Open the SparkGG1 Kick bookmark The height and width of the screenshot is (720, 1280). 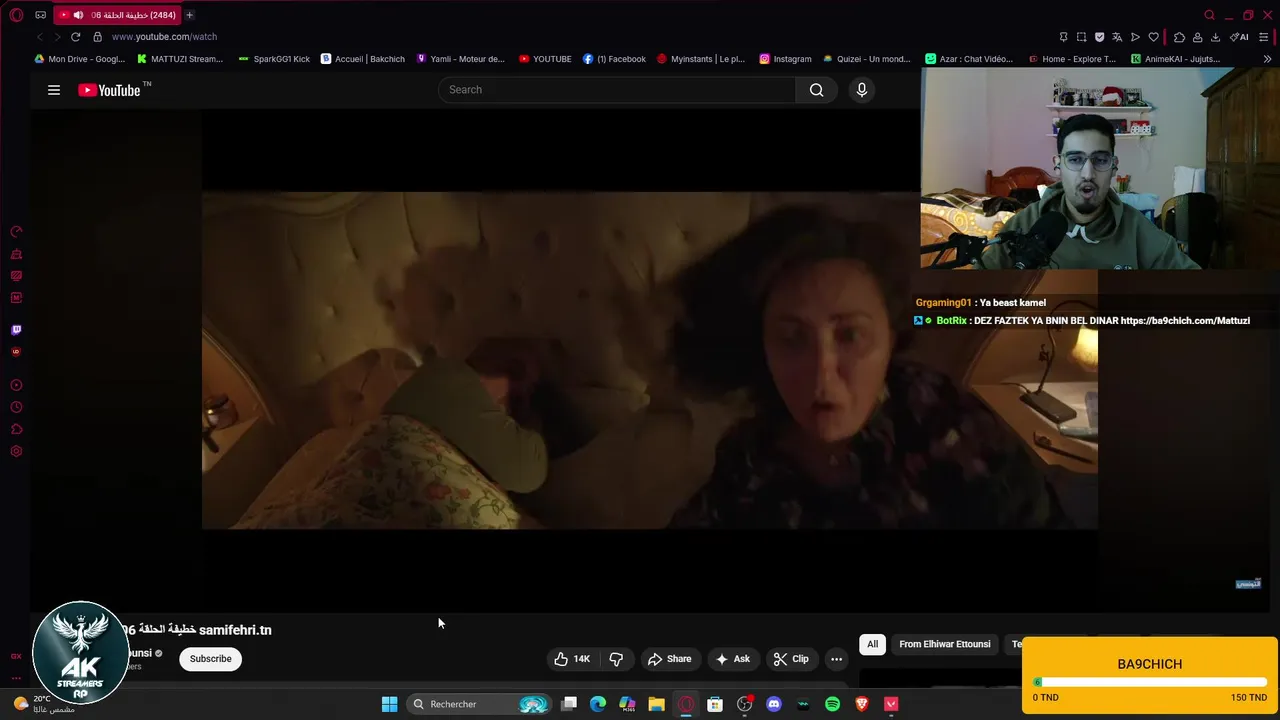pos(274,59)
